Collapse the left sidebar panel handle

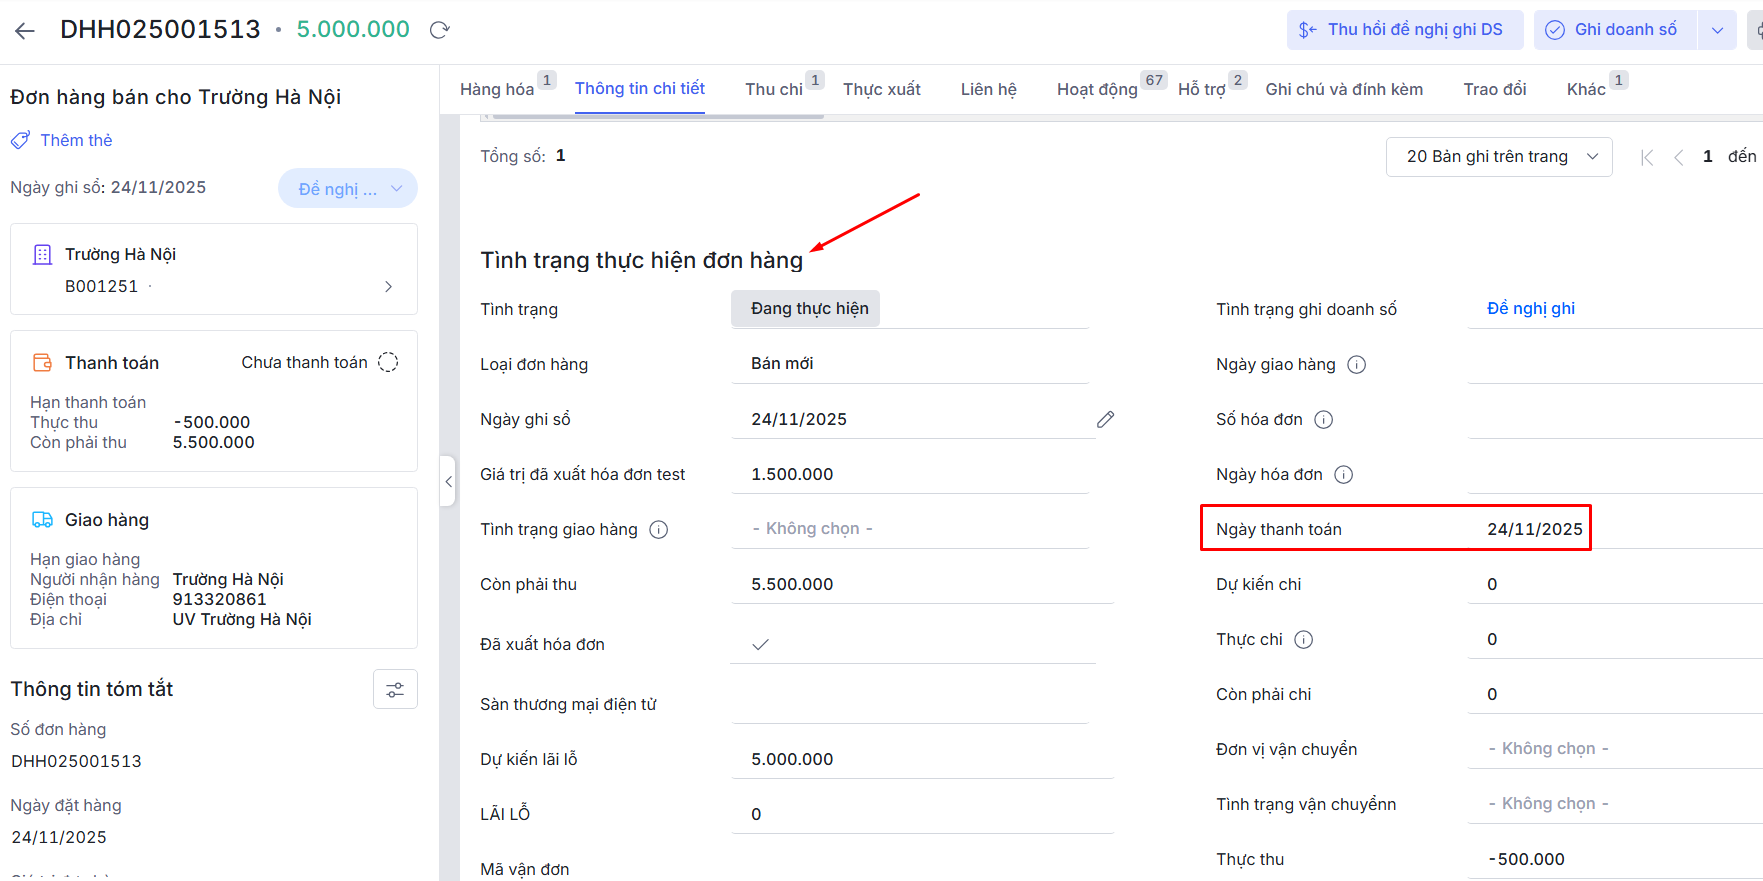(x=448, y=482)
